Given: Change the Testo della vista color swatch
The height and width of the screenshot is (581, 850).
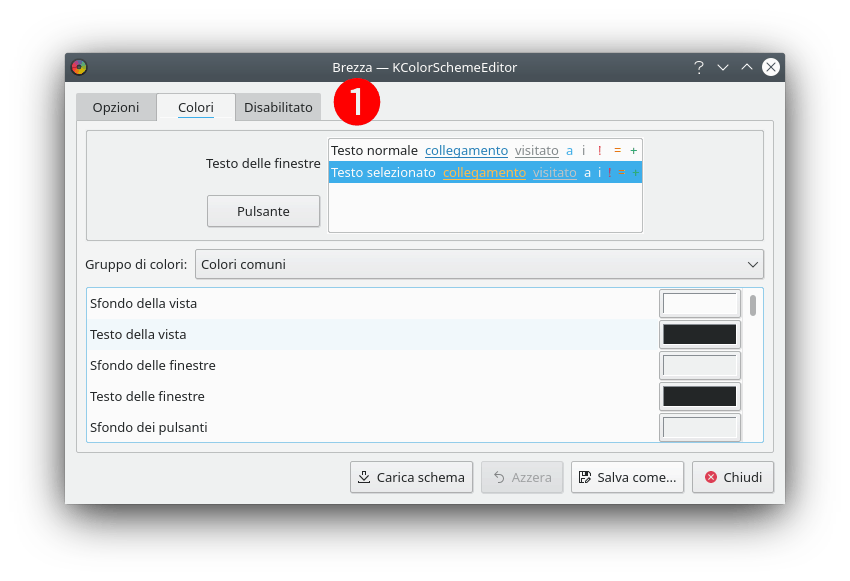Looking at the screenshot, I should 700,335.
